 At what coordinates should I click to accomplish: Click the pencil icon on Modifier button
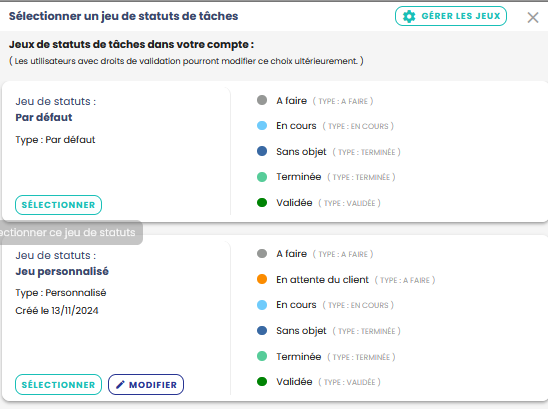tap(120, 385)
